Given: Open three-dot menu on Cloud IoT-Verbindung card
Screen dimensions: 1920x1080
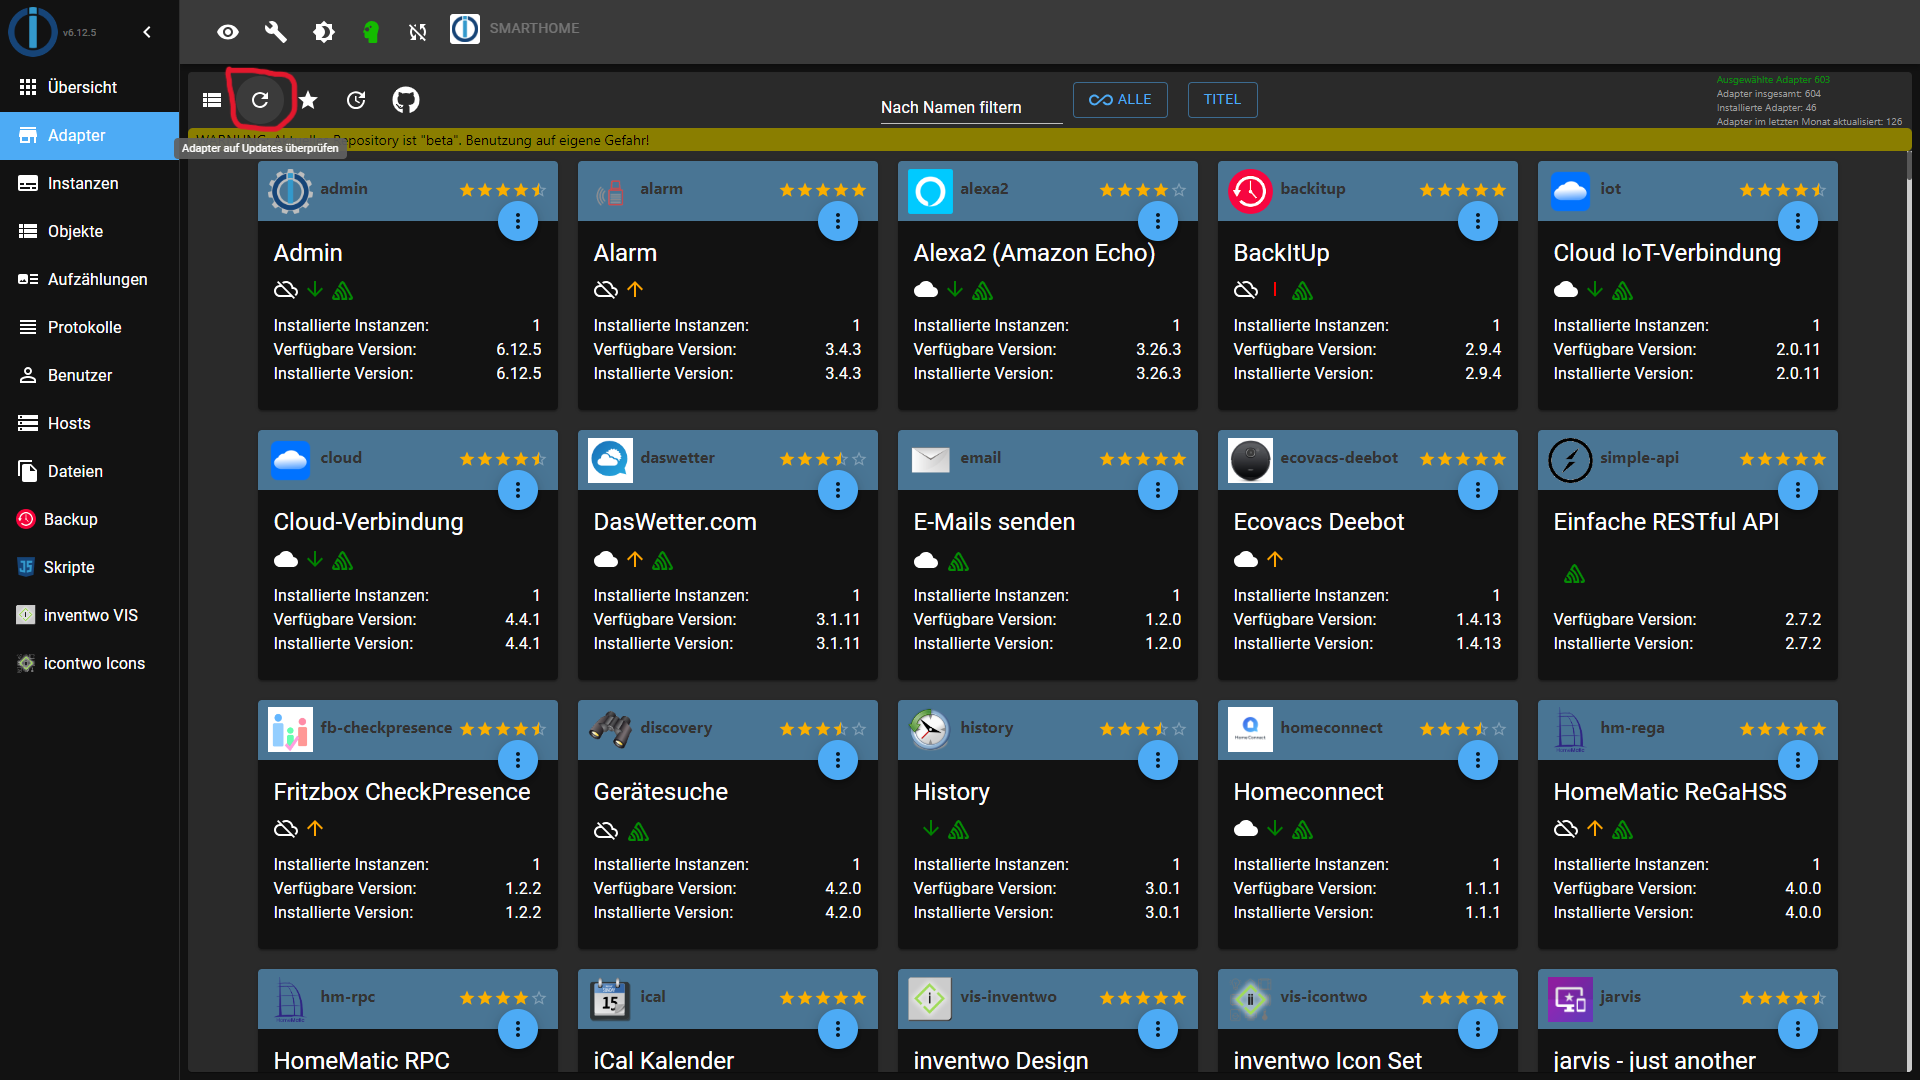Looking at the screenshot, I should tap(1798, 221).
